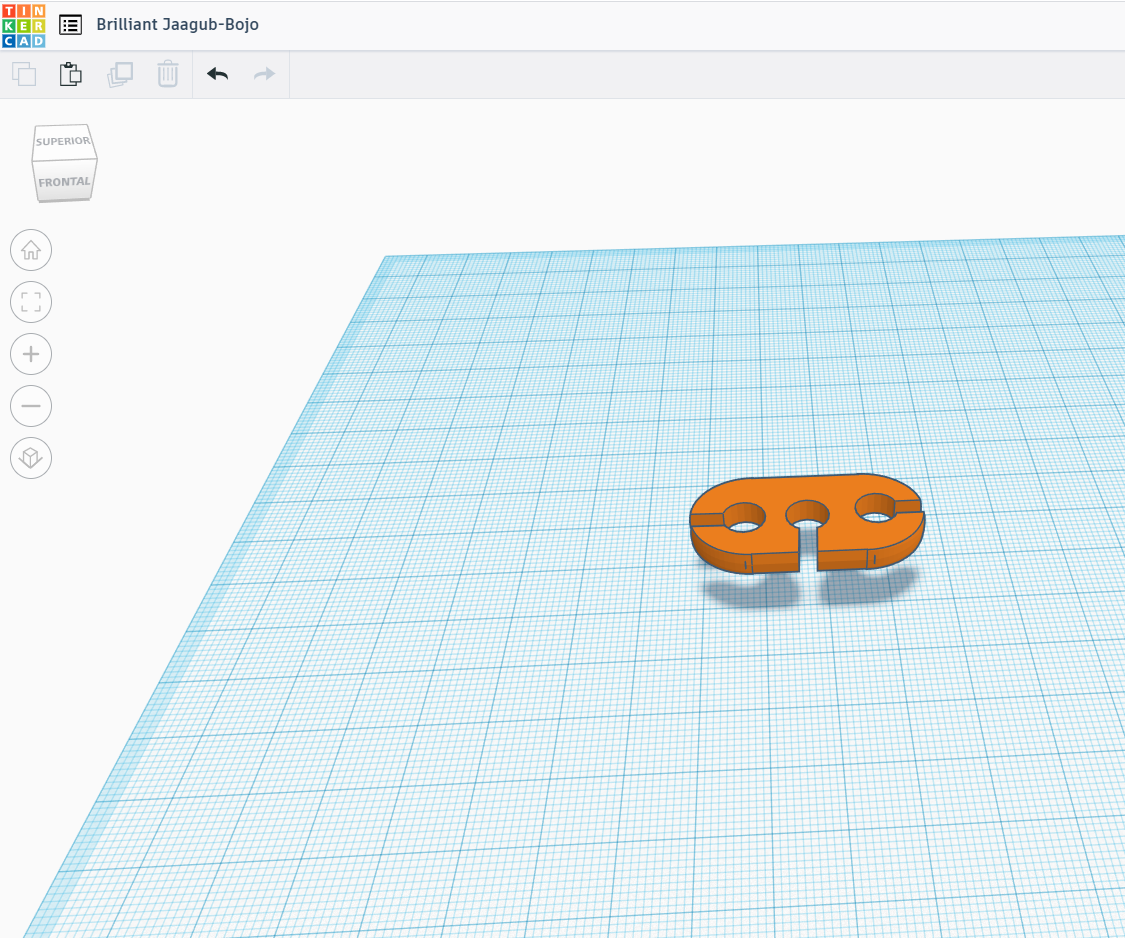
Task: Click the Paste clipboard icon
Action: (x=70, y=74)
